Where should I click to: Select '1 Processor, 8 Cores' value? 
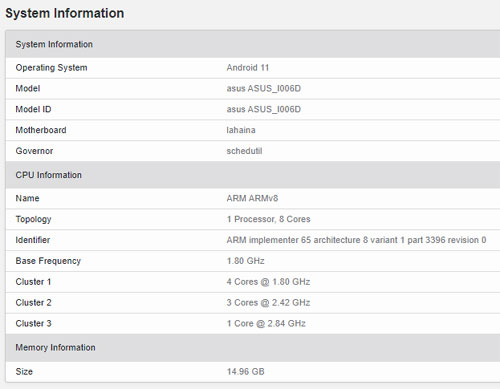(x=269, y=219)
